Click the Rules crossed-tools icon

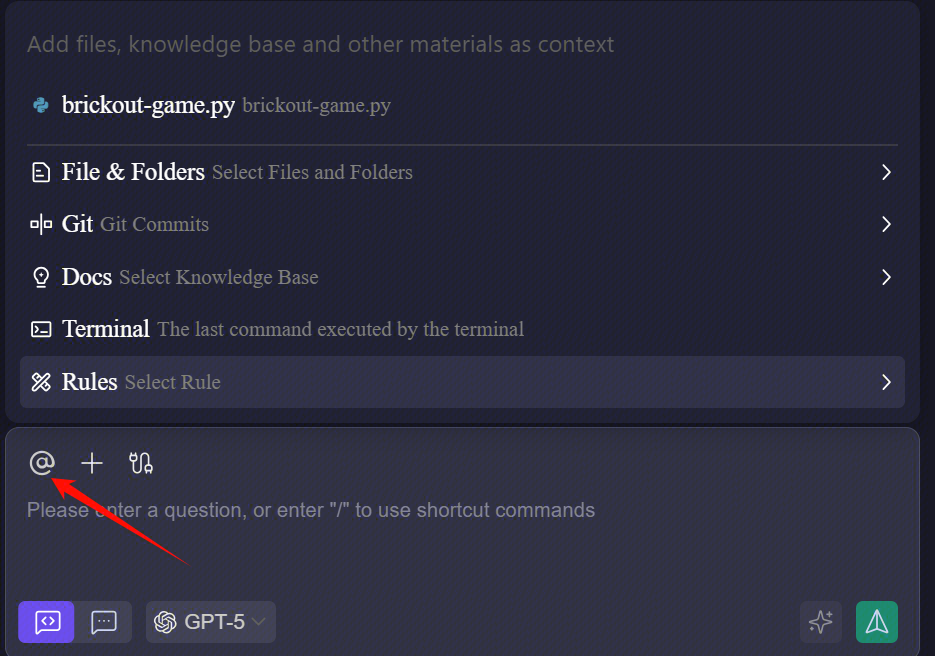click(41, 382)
